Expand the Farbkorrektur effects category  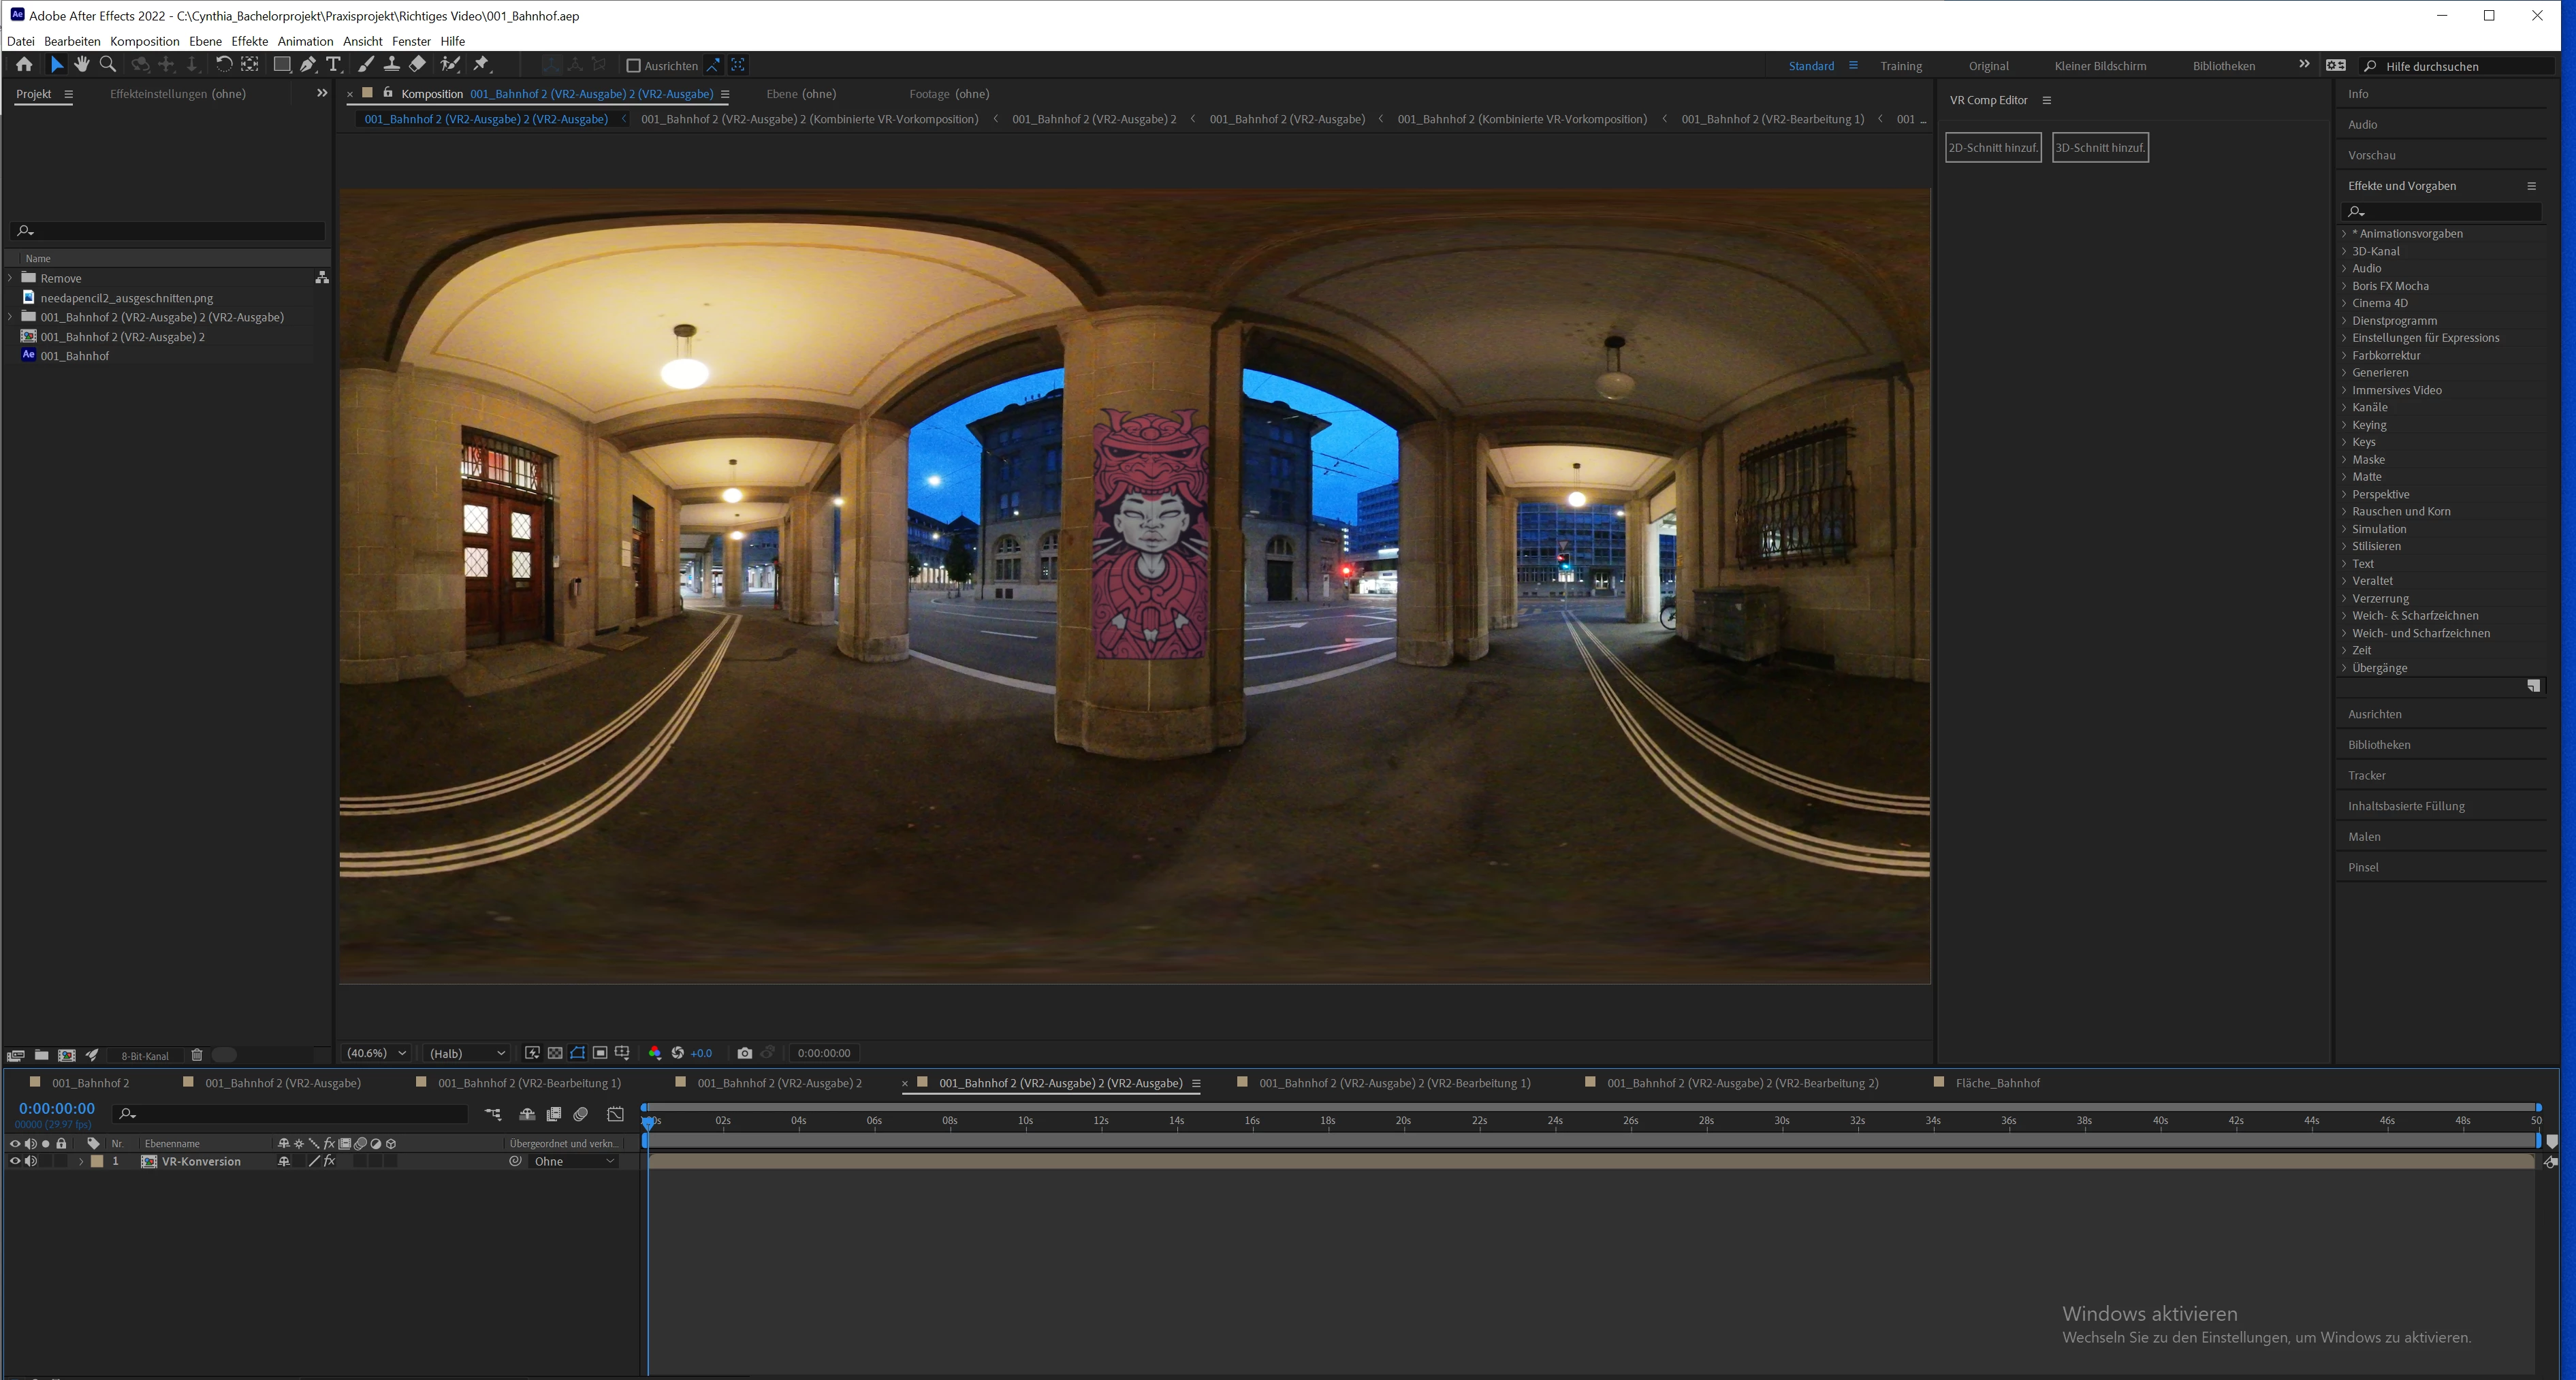coord(2344,356)
